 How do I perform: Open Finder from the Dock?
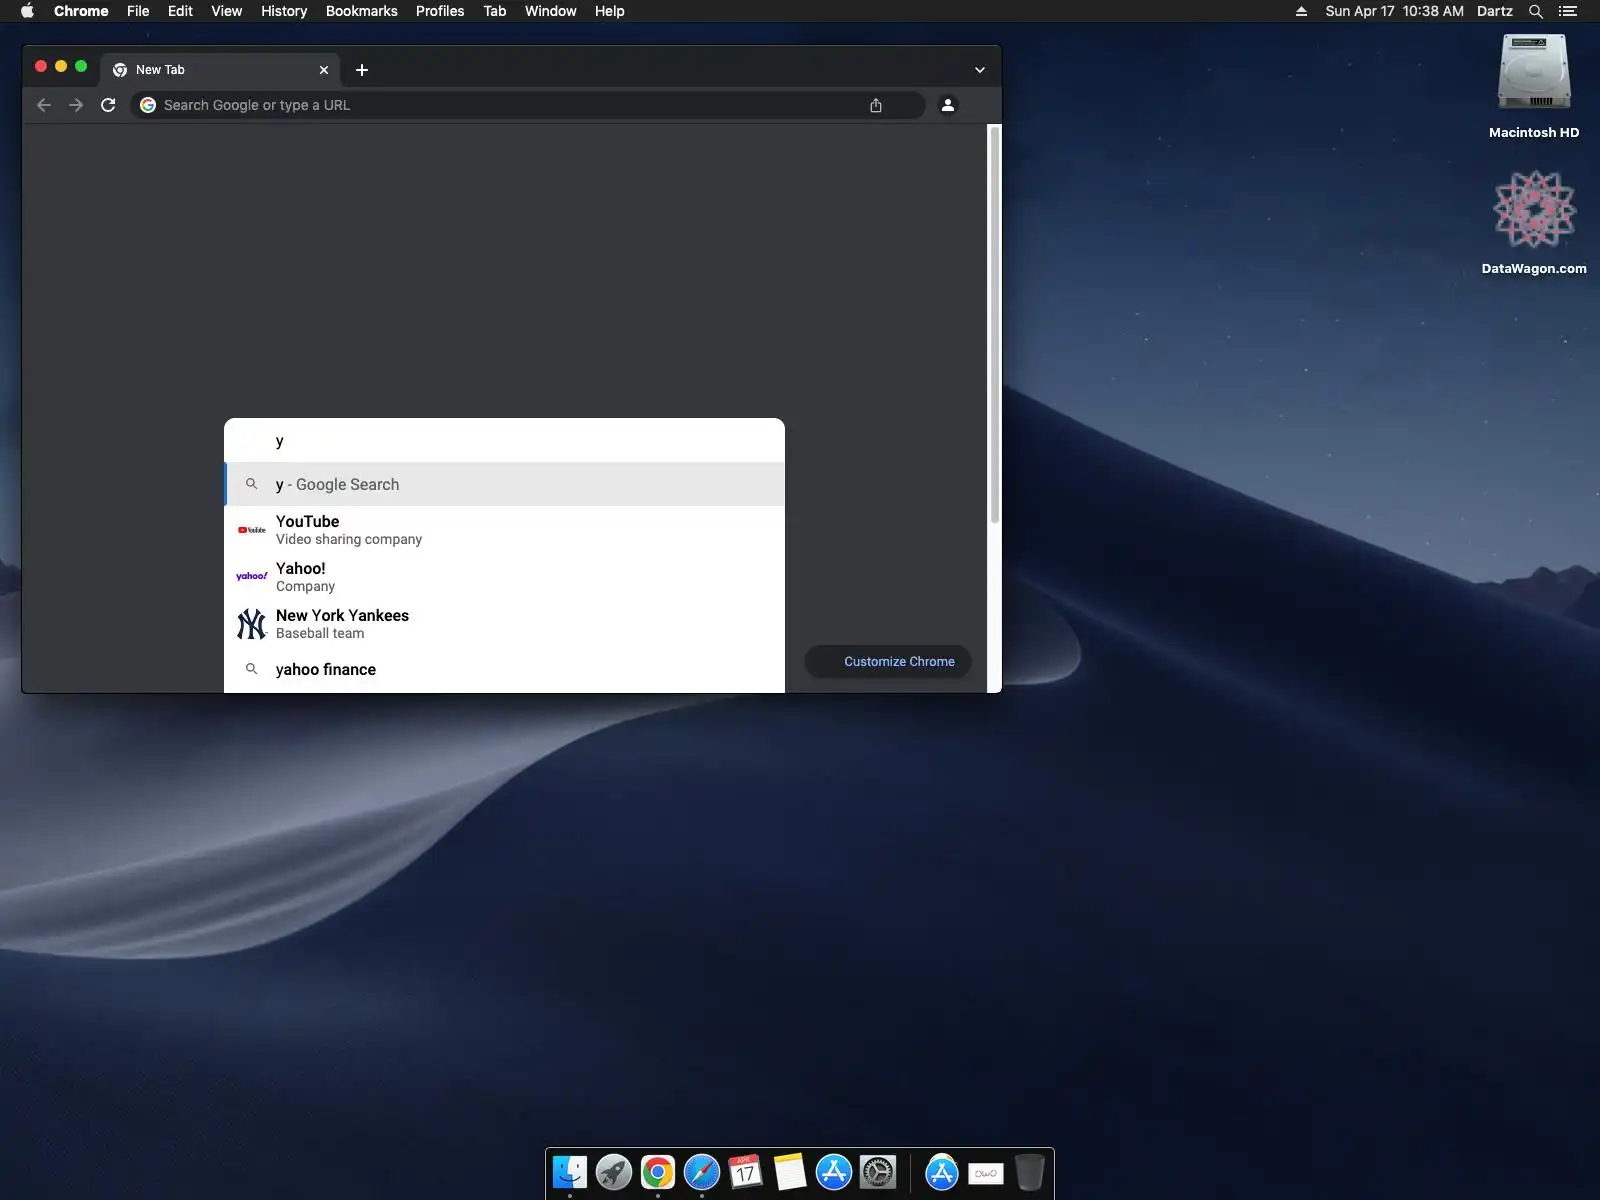[570, 1172]
